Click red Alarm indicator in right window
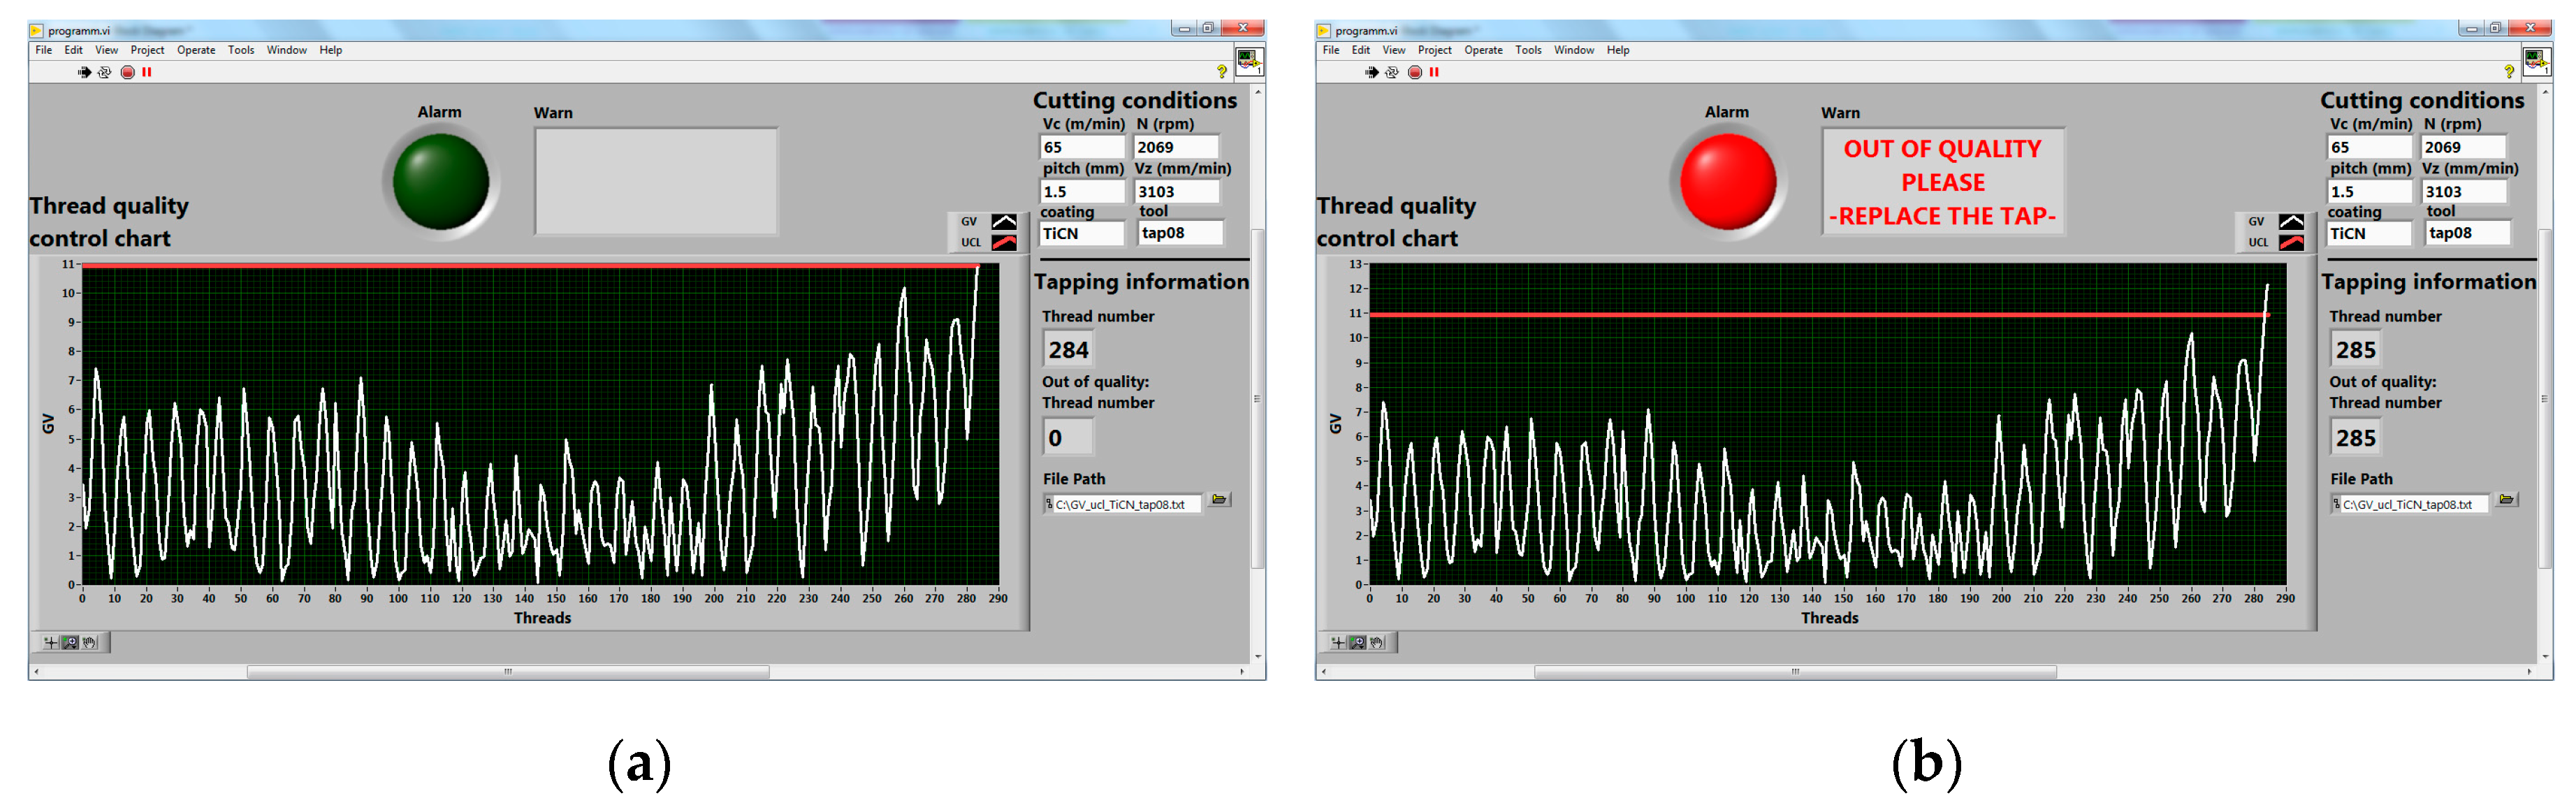 pos(1727,181)
